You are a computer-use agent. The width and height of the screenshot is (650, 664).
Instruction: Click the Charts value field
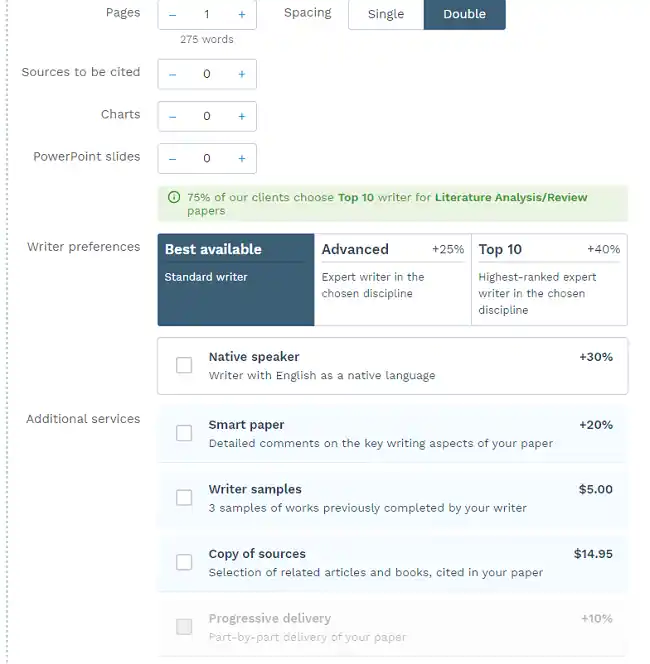[x=207, y=116]
